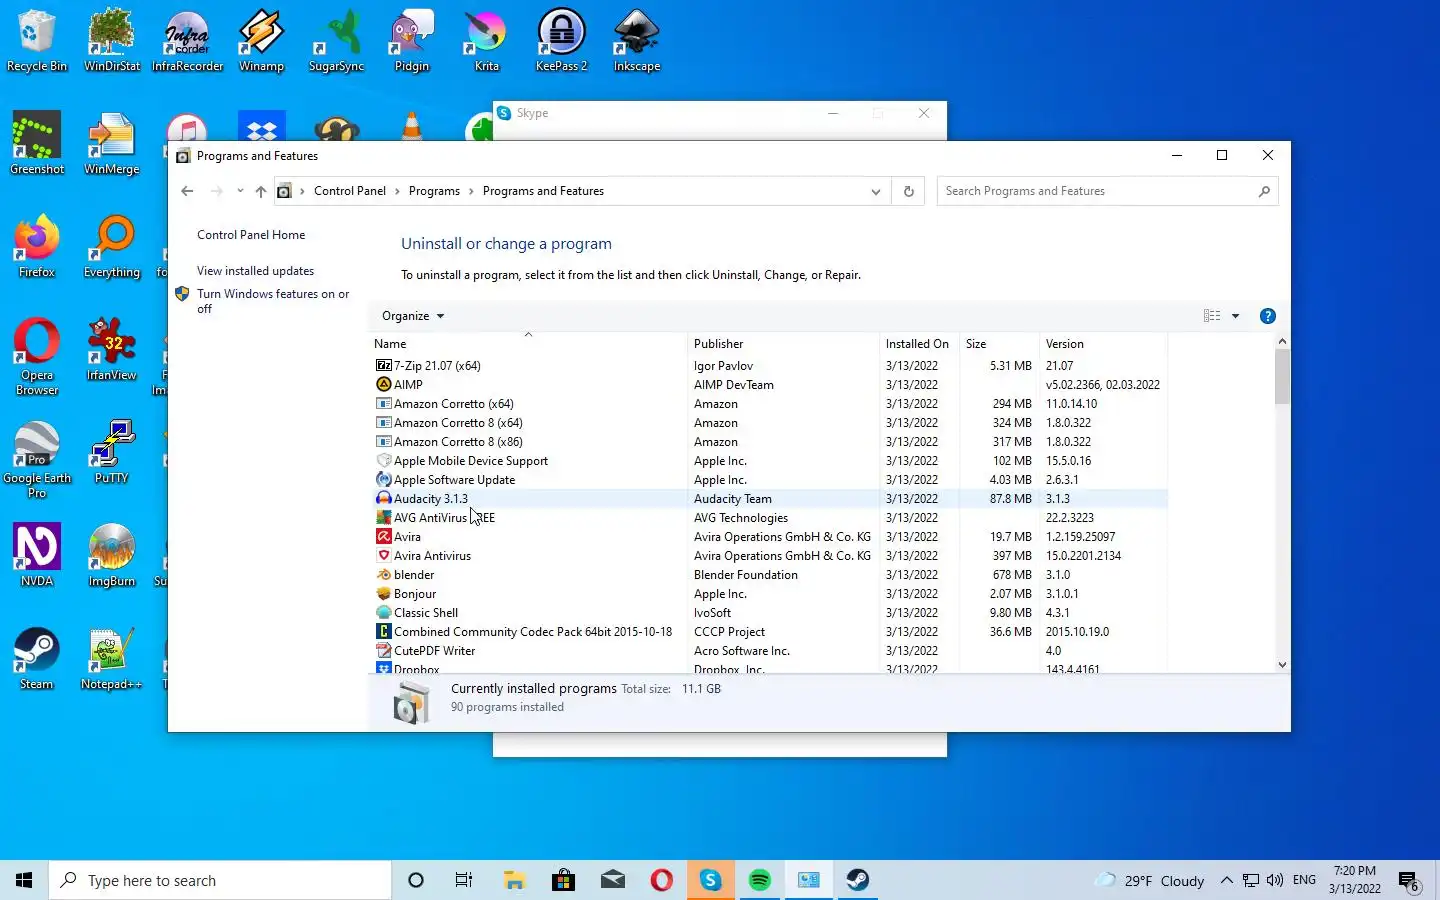Sort programs by Size column header

tap(999, 343)
